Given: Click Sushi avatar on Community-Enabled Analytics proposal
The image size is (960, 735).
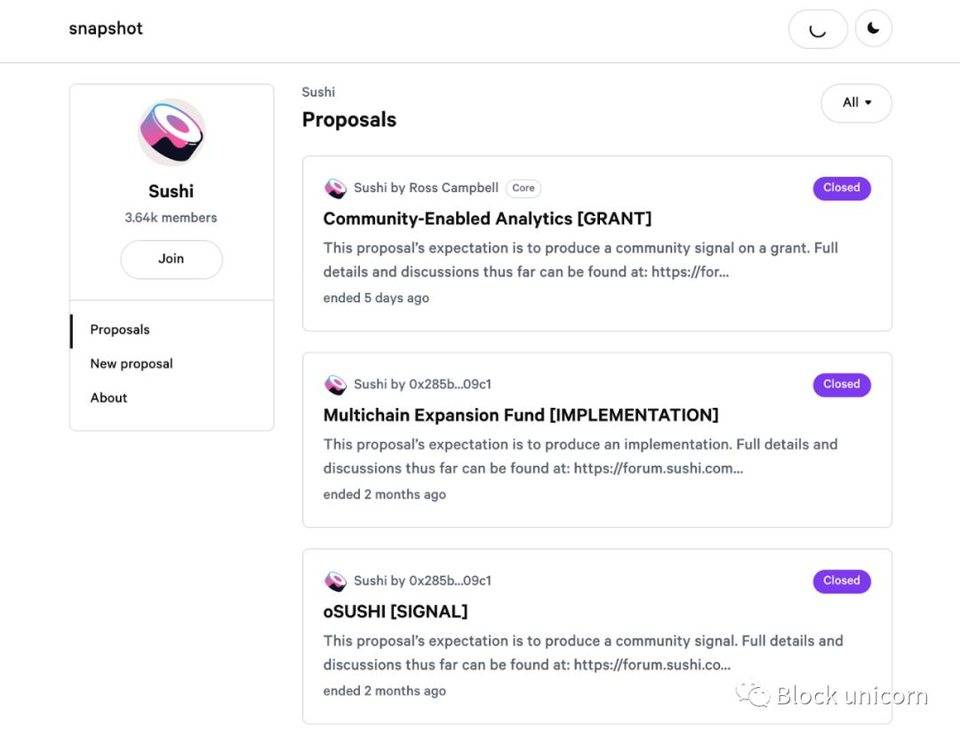Looking at the screenshot, I should [336, 188].
